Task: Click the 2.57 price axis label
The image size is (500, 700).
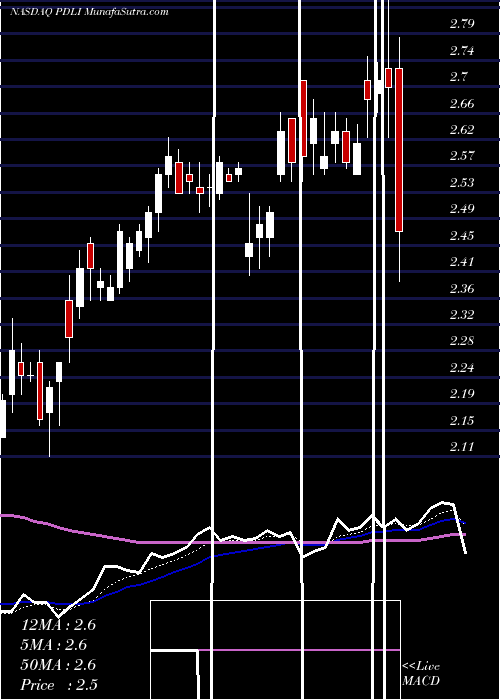Action: 462,156
